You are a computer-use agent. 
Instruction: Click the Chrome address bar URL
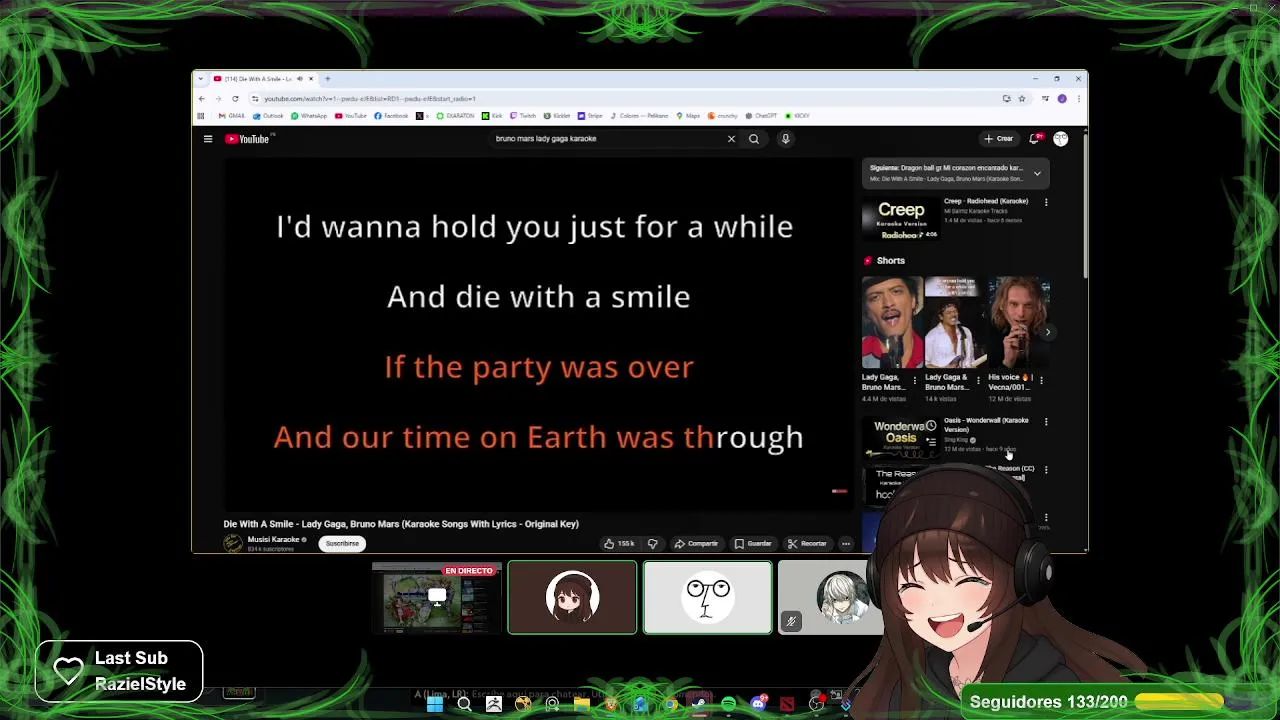coord(370,99)
